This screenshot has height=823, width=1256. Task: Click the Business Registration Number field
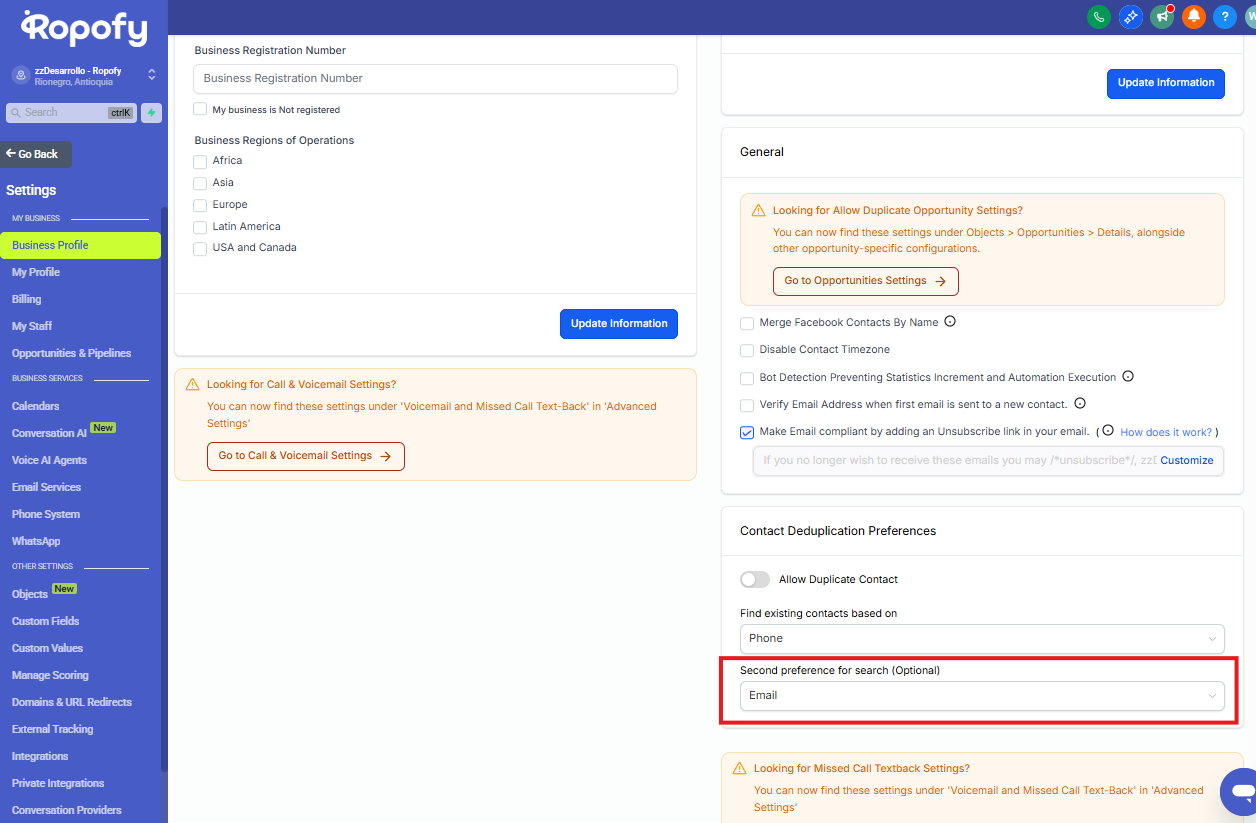tap(435, 79)
